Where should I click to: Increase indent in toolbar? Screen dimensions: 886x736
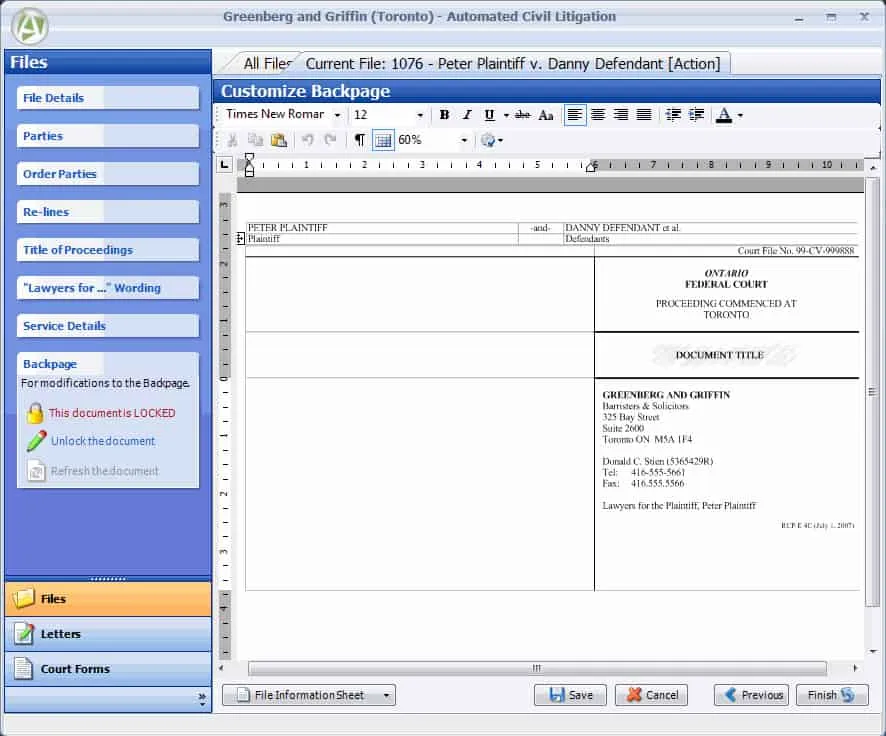(696, 115)
